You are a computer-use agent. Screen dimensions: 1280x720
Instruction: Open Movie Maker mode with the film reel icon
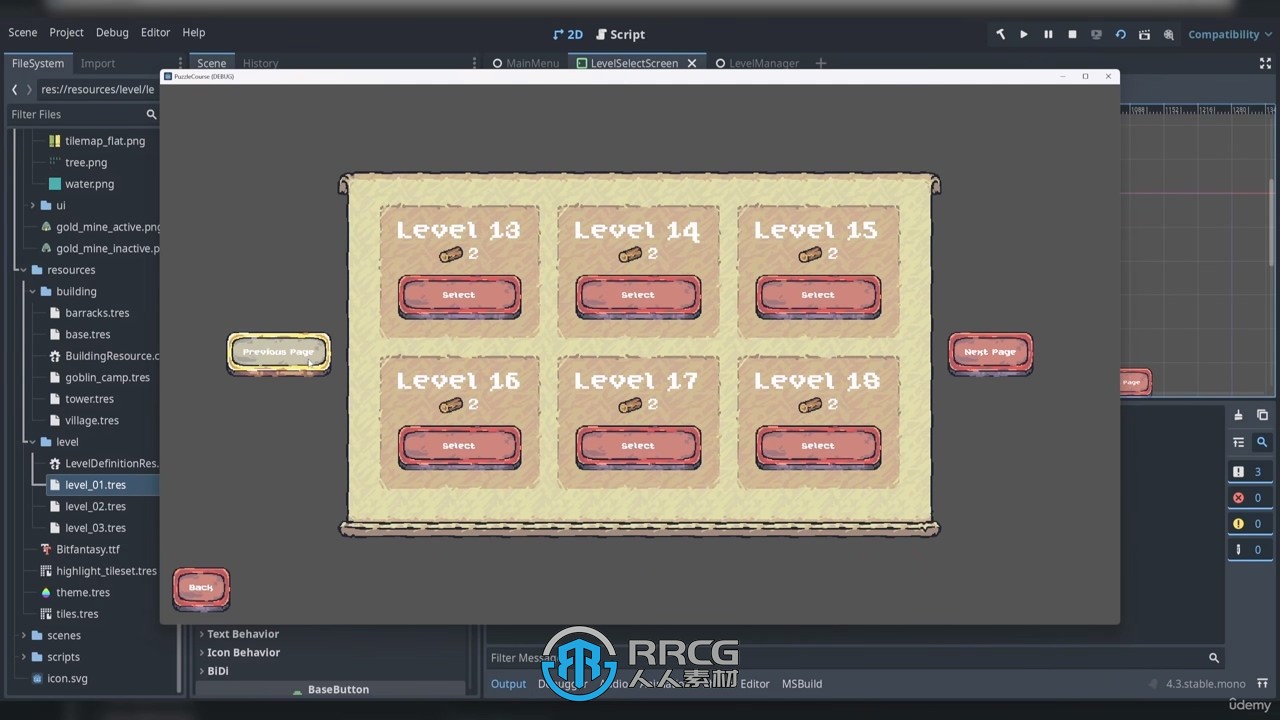tap(1168, 34)
